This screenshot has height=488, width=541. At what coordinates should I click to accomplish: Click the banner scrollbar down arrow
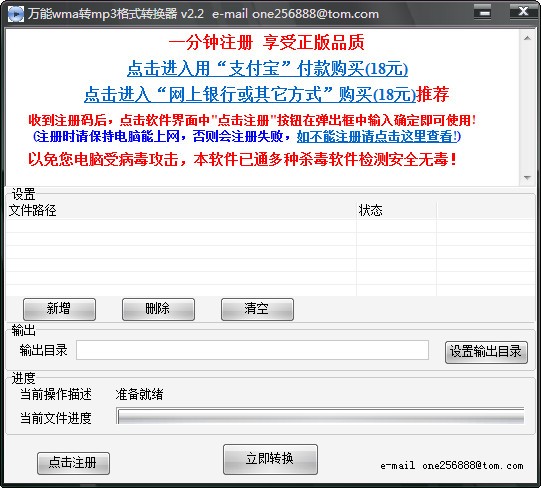click(x=527, y=178)
